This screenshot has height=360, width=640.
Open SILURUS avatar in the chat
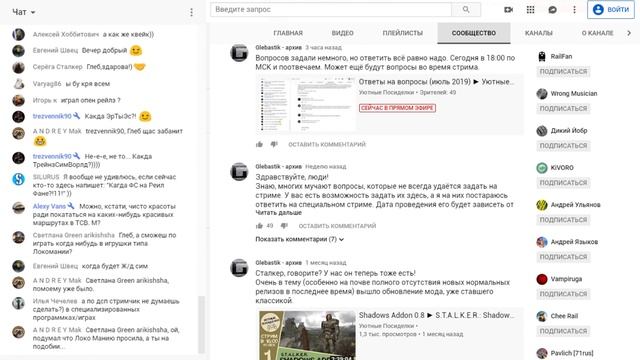pos(18,180)
